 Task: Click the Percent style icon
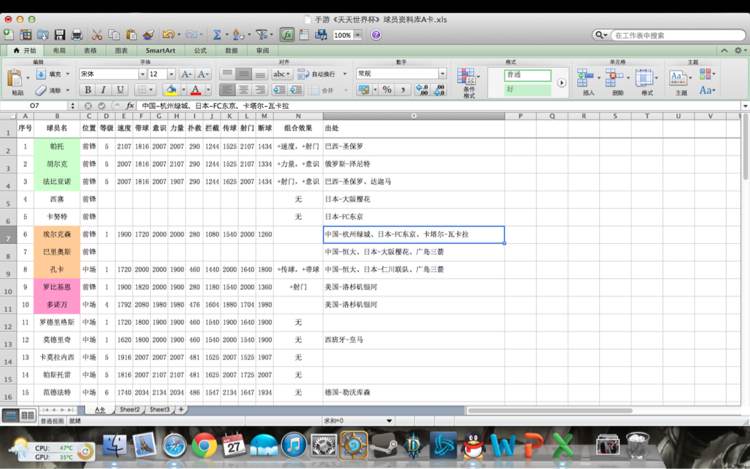tap(387, 89)
